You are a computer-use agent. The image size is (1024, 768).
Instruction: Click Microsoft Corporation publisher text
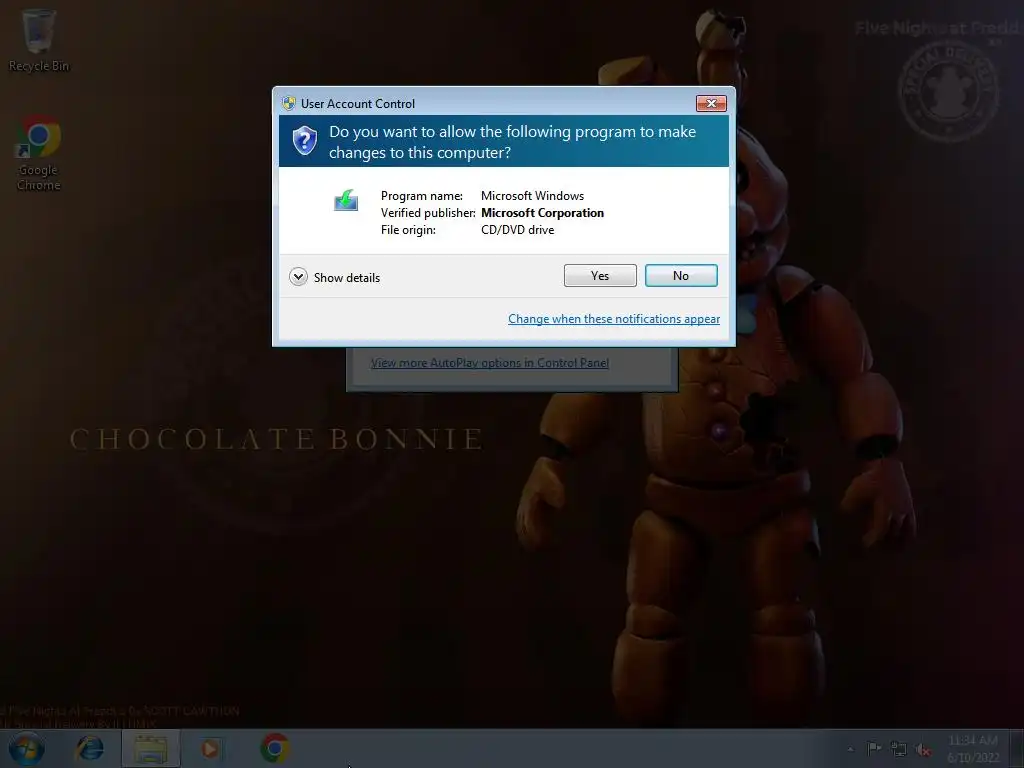543,213
